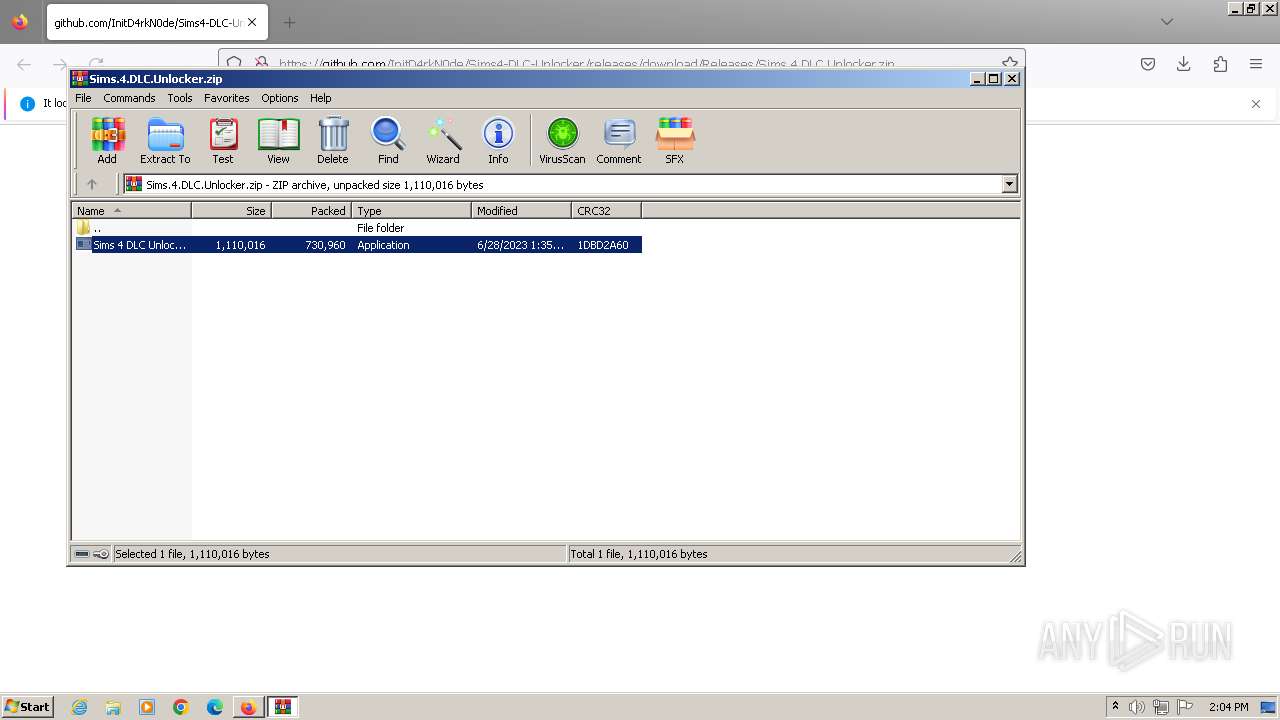Viewport: 1280px width, 720px height.
Task: Click the Firefox back arrow
Action: tap(24, 64)
